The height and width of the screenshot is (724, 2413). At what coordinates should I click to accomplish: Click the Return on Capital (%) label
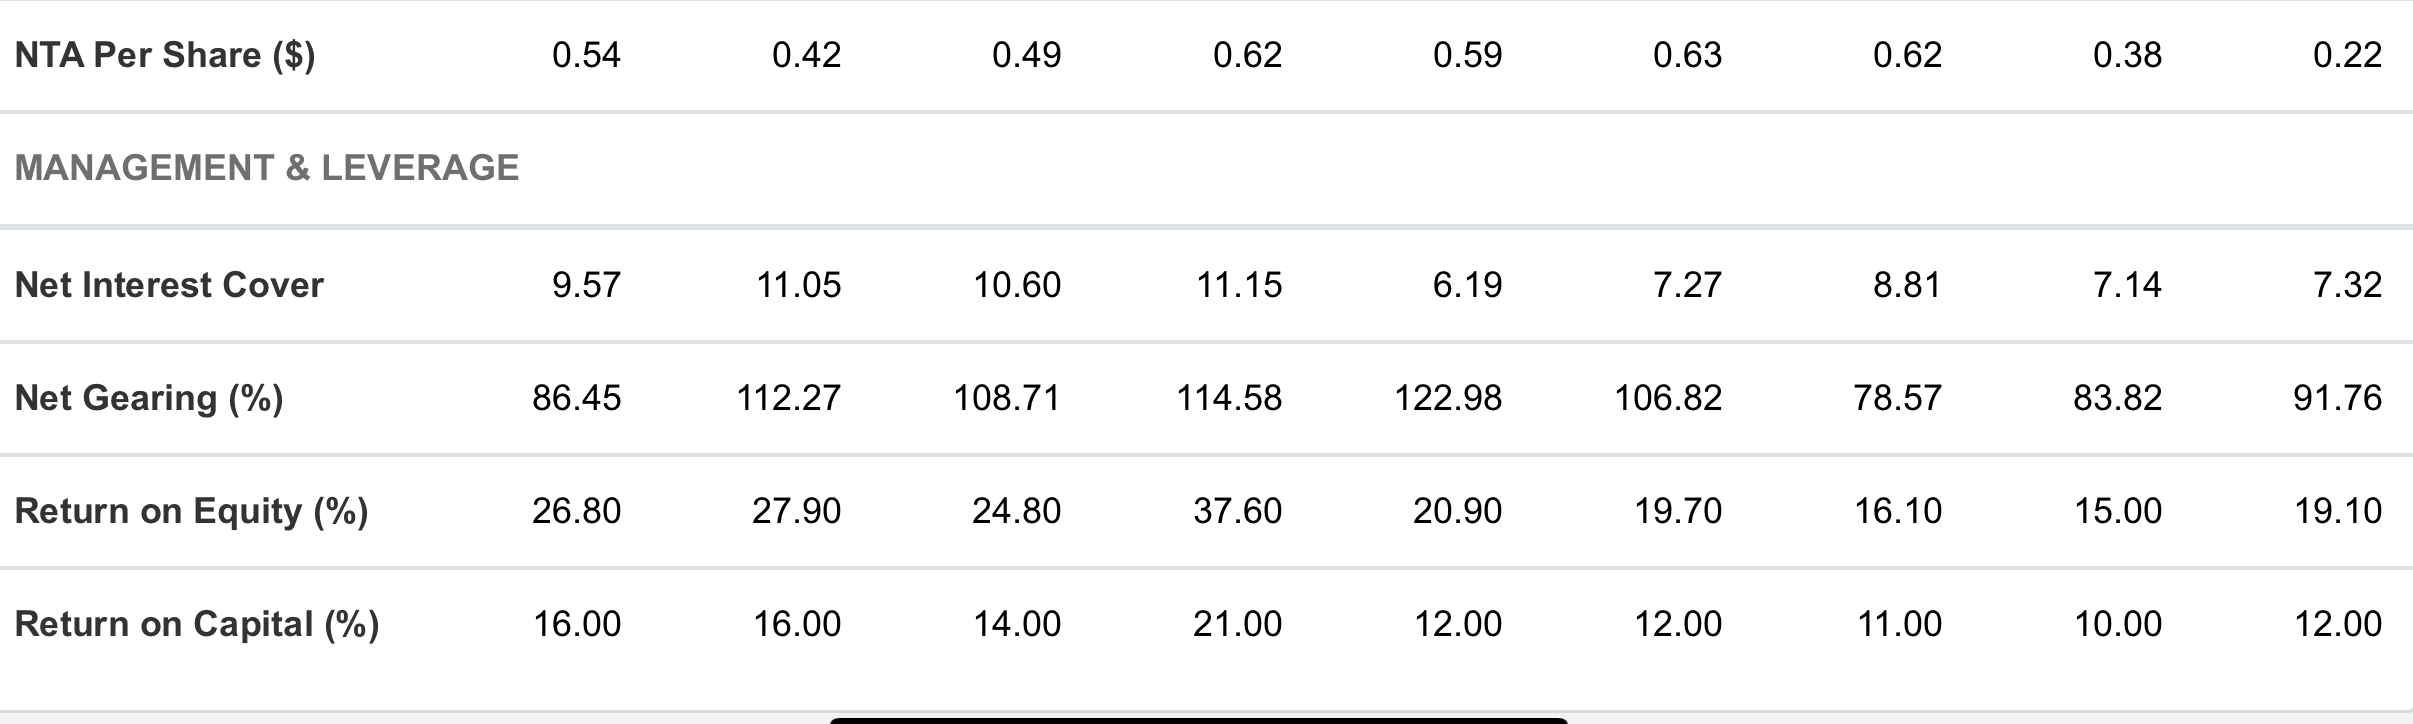pyautogui.click(x=196, y=625)
